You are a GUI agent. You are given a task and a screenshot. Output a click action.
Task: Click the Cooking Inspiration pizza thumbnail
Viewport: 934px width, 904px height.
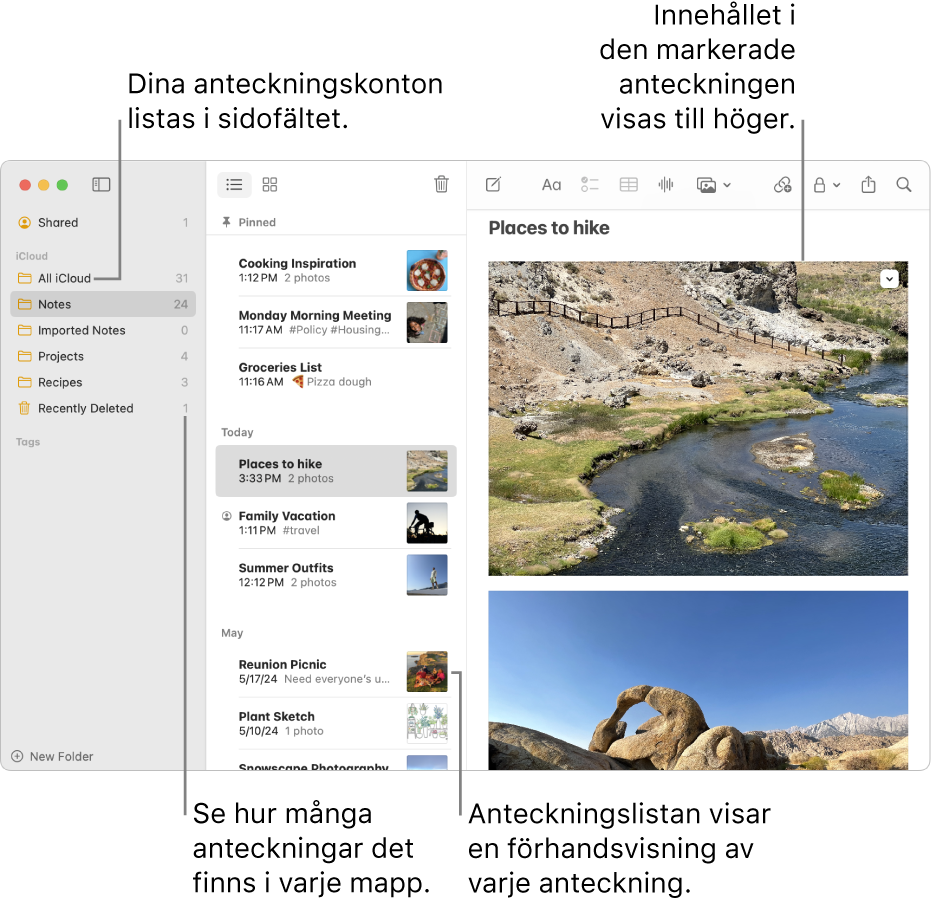pos(427,270)
